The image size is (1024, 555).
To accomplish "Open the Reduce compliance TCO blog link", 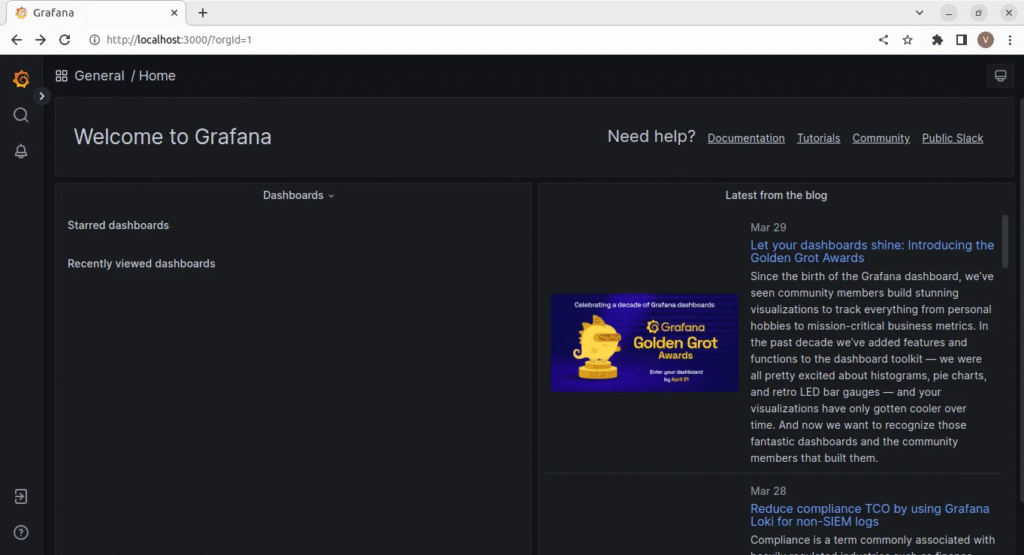I will (869, 515).
